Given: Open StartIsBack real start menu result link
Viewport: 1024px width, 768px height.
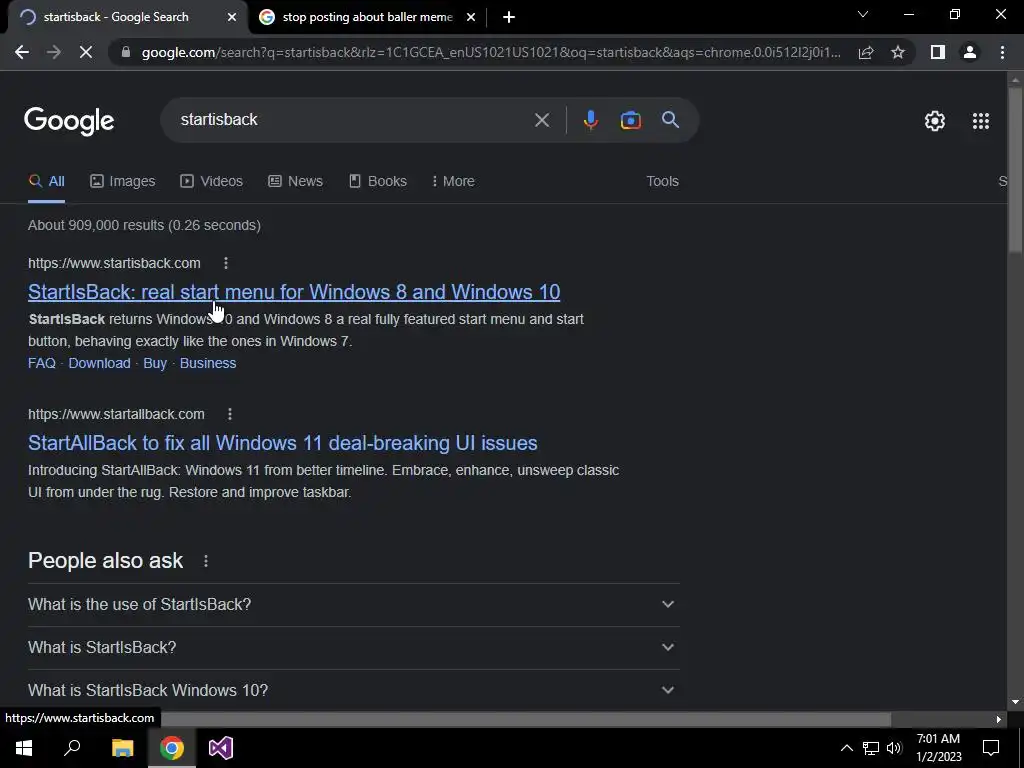Looking at the screenshot, I should coord(294,292).
